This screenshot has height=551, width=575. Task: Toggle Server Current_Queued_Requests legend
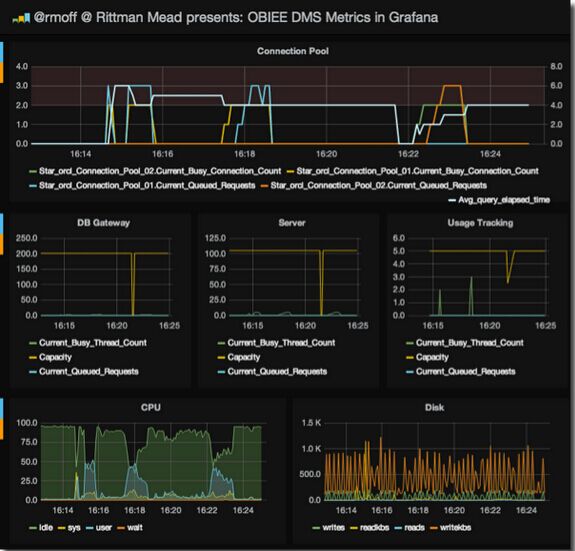click(x=272, y=371)
